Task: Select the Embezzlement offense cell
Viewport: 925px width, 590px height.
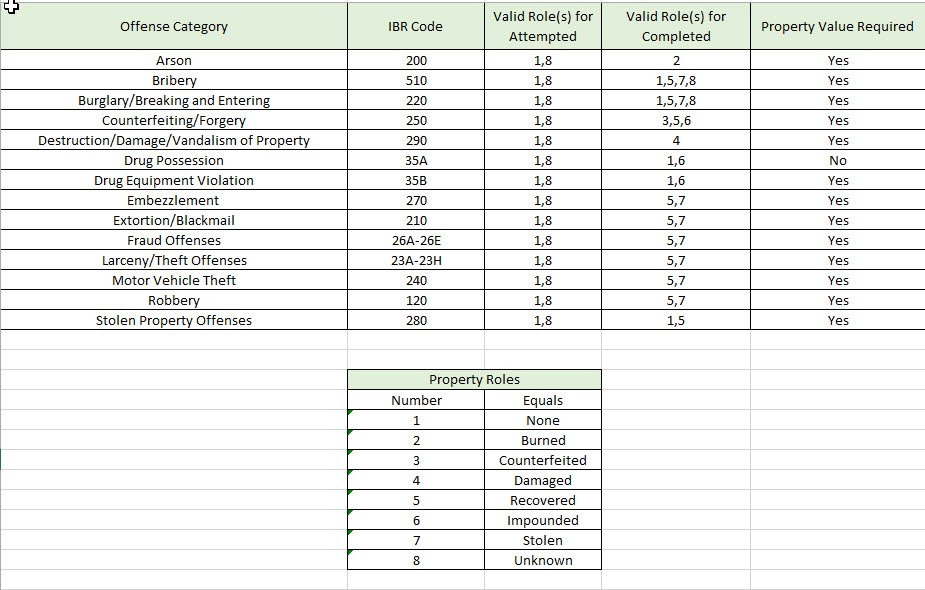Action: coord(174,201)
